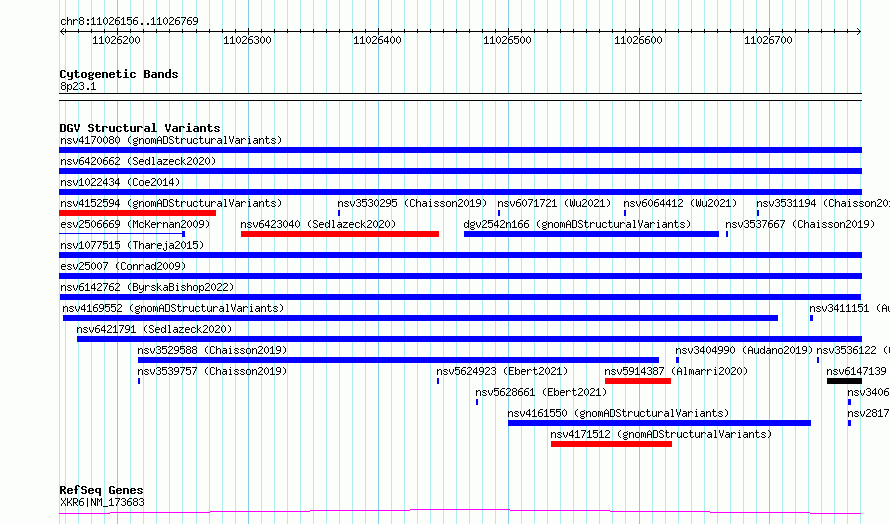Open nsv3531194 Chaisson variant label
The width and height of the screenshot is (890, 524).
tap(822, 203)
